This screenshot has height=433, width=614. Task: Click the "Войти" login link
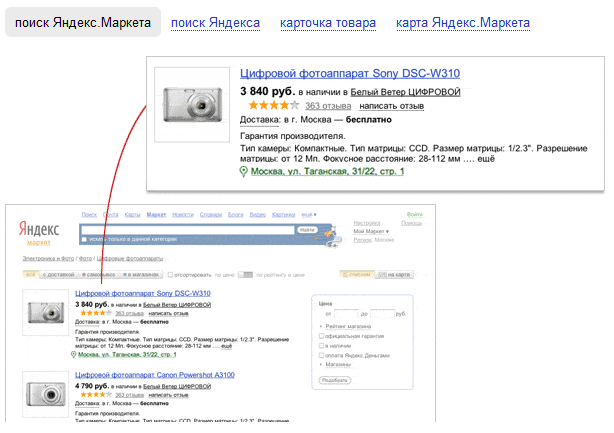coord(415,215)
